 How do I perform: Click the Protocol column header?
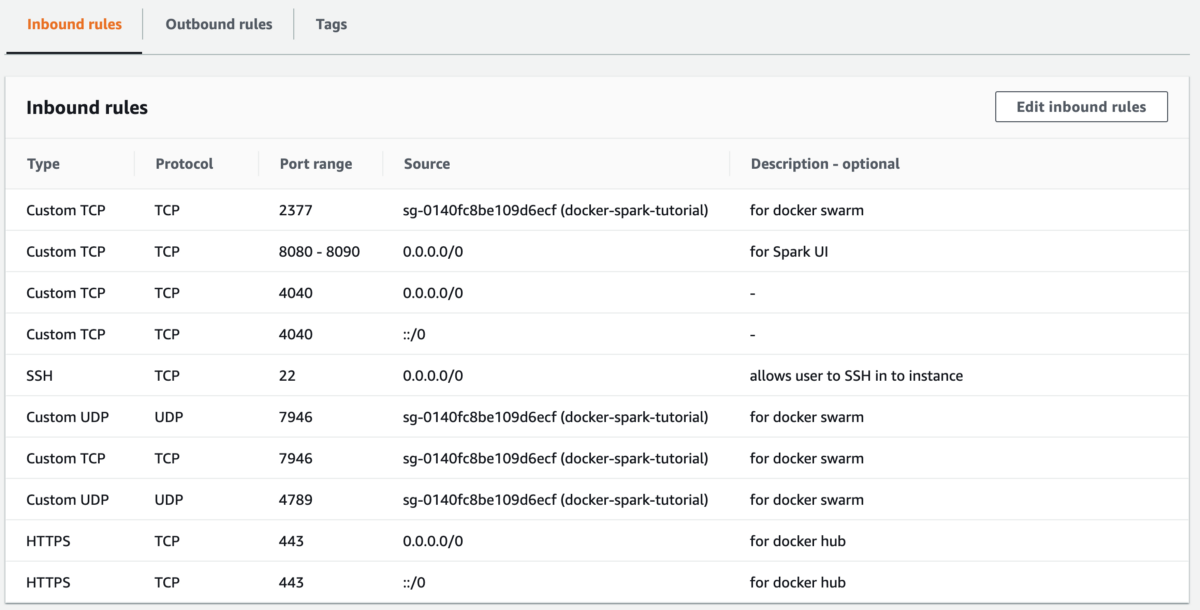[x=184, y=164]
